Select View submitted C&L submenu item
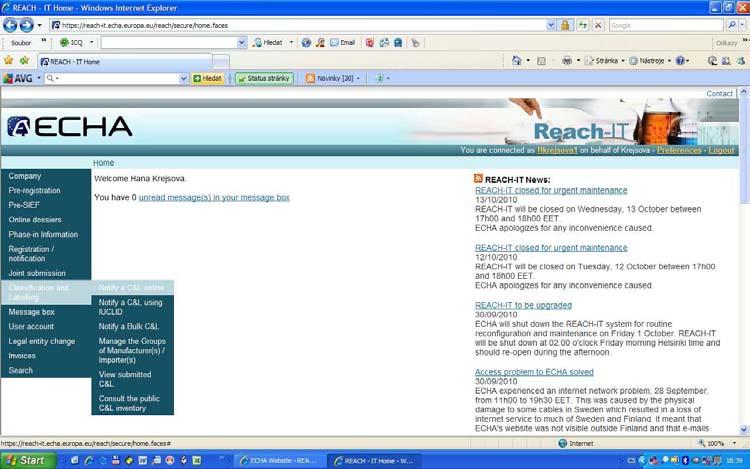Viewport: 750px width, 469px height. [x=132, y=379]
